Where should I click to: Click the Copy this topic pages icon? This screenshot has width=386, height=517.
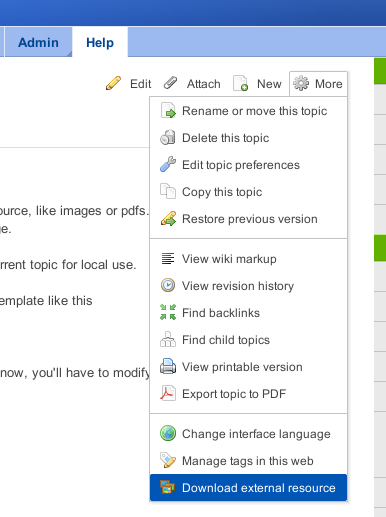(x=168, y=192)
